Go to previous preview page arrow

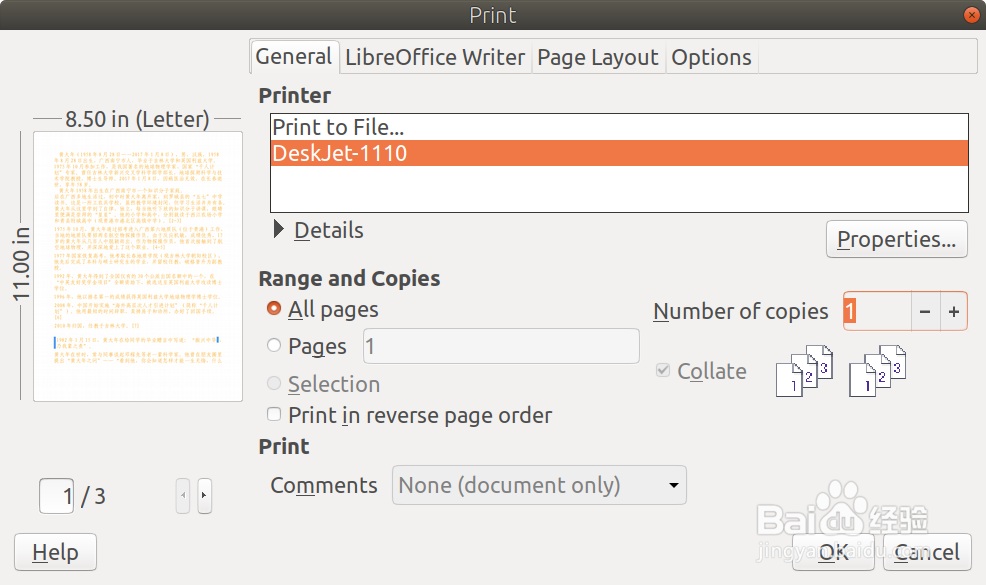coord(183,496)
